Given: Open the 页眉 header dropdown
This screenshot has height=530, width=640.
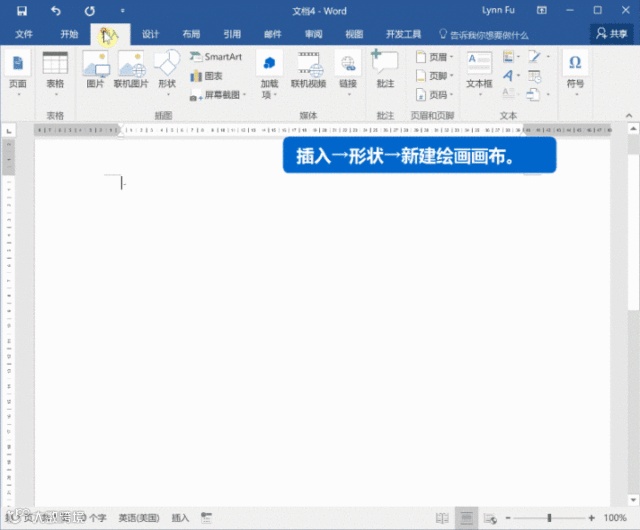Looking at the screenshot, I should (x=435, y=57).
